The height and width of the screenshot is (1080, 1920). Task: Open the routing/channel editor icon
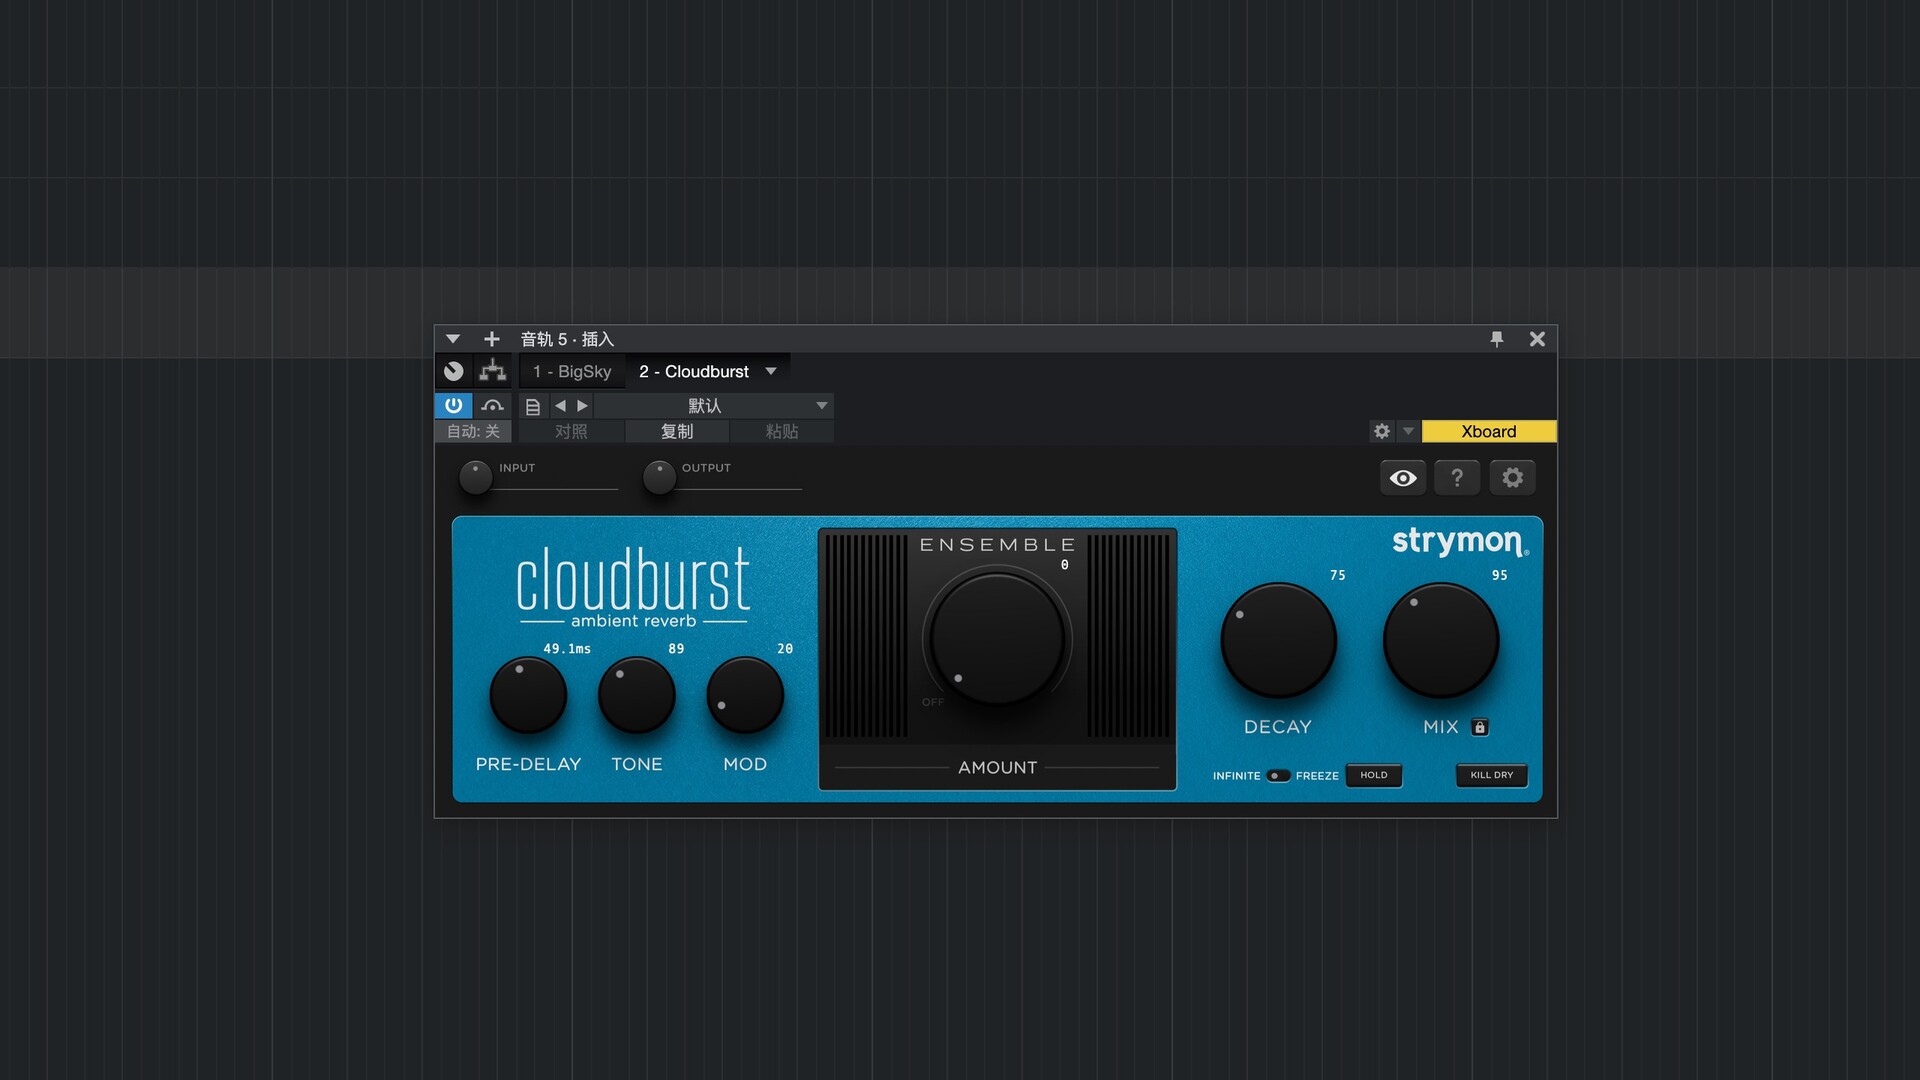[x=492, y=371]
